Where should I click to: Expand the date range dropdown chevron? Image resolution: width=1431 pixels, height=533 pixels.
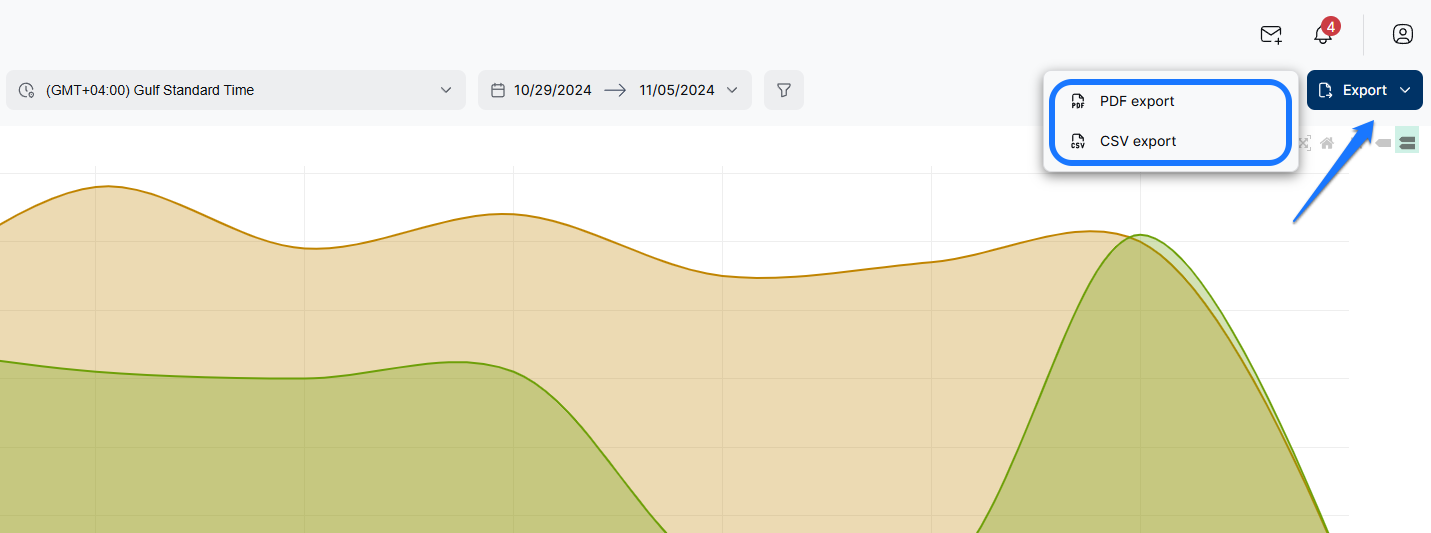click(x=733, y=90)
